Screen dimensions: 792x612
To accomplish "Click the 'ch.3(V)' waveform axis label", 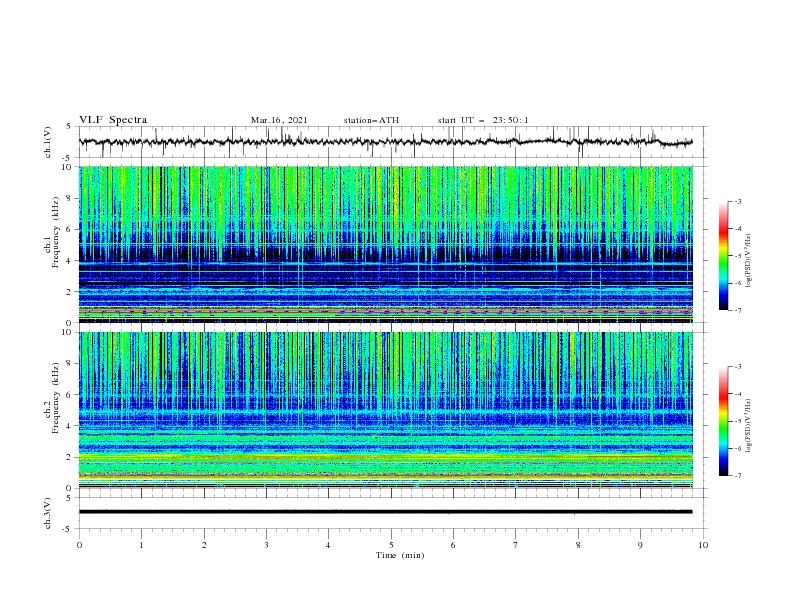I will tap(48, 513).
